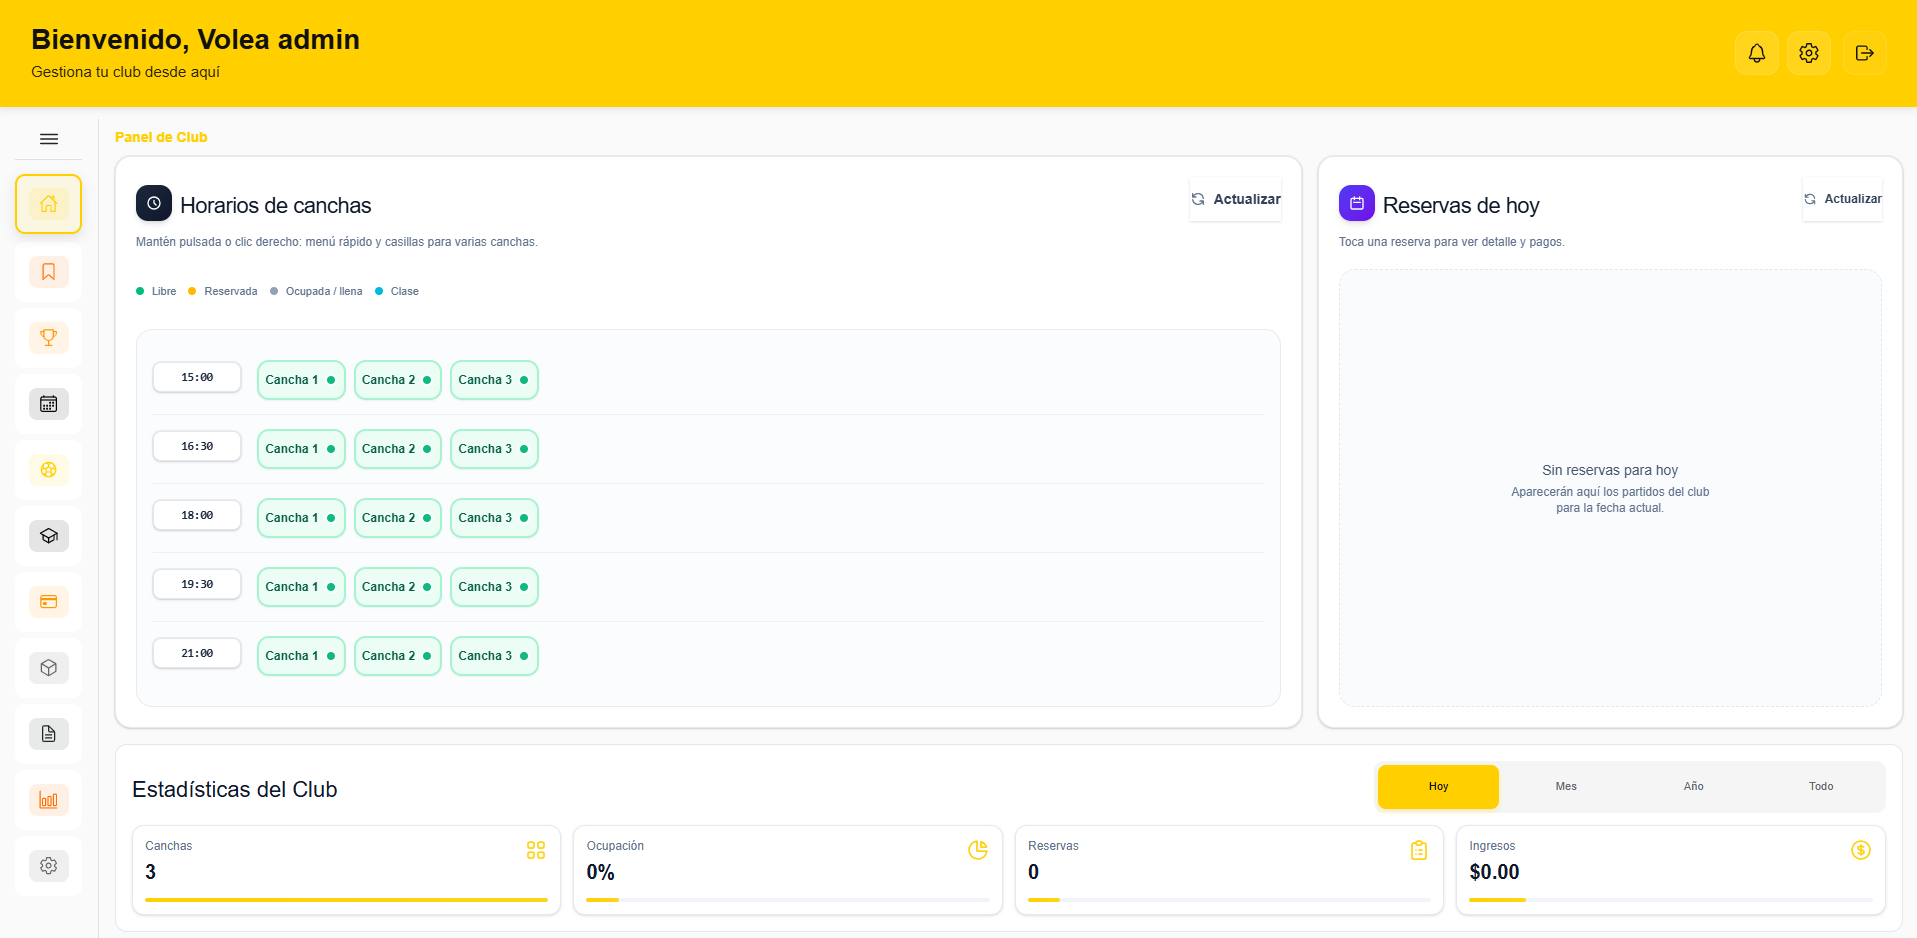Open settings via the top bar gear icon
This screenshot has height=938, width=1917.
point(1809,53)
